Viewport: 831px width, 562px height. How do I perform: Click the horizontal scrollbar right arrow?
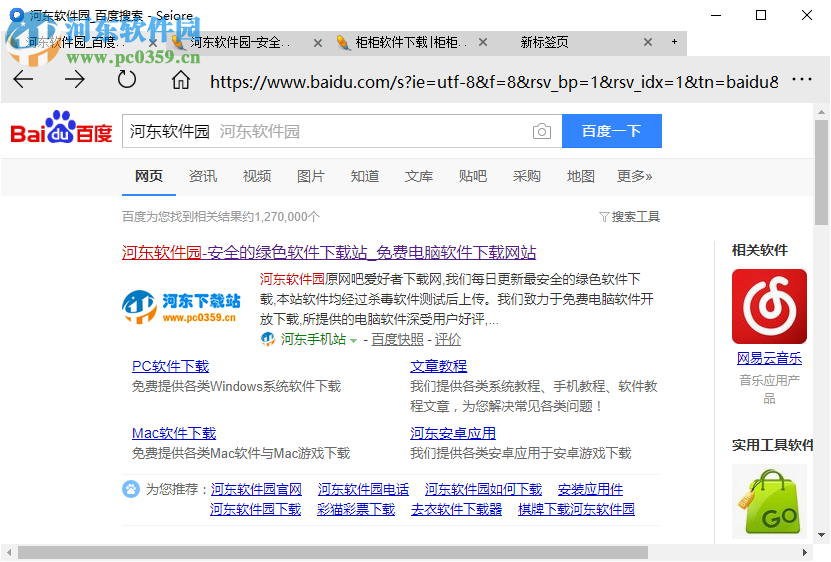click(805, 552)
